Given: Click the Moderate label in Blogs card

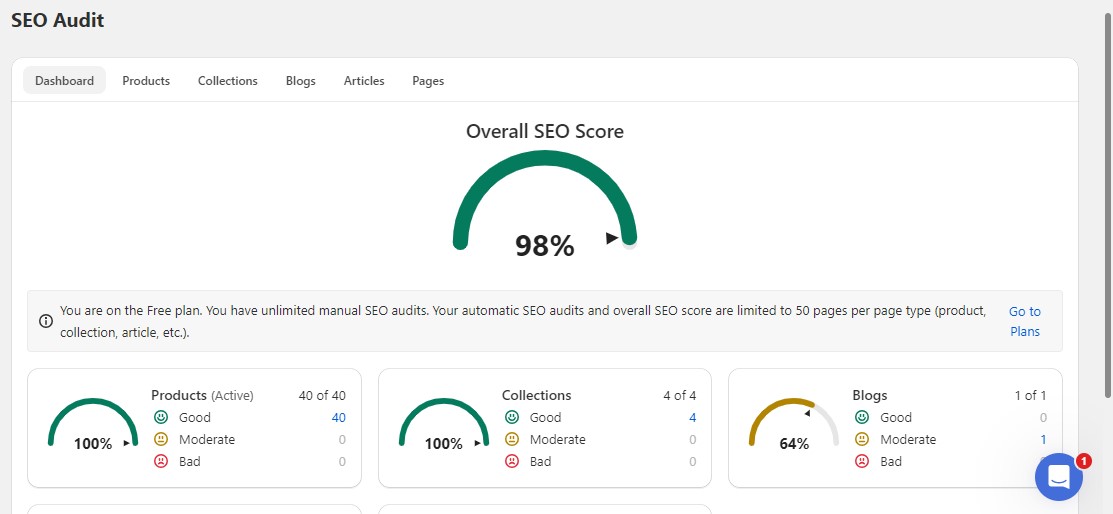Looking at the screenshot, I should pos(908,439).
